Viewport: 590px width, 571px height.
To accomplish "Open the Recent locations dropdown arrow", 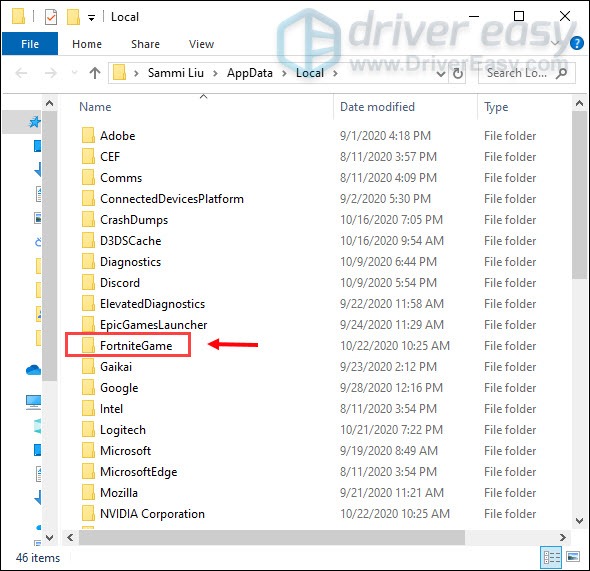I will pyautogui.click(x=74, y=72).
